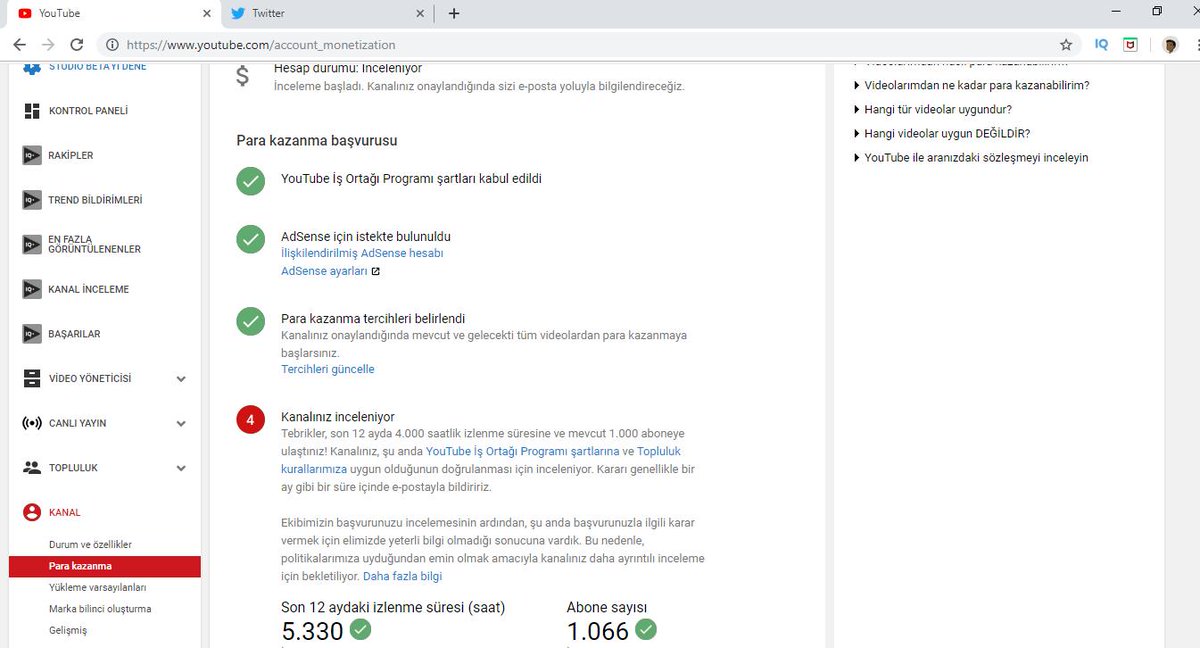Select Para kazanma in sidebar

point(105,567)
